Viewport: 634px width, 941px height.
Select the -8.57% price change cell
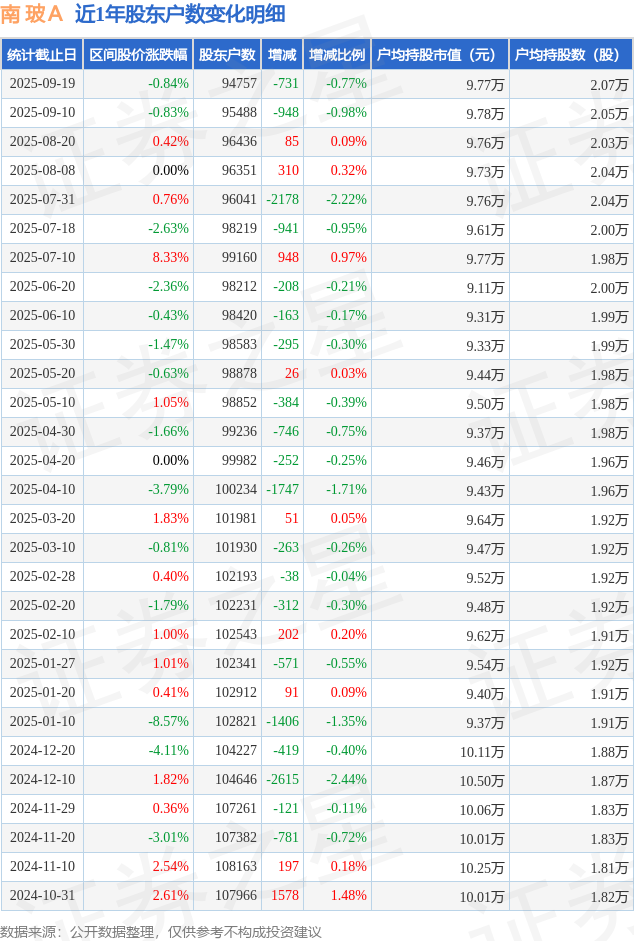point(168,722)
